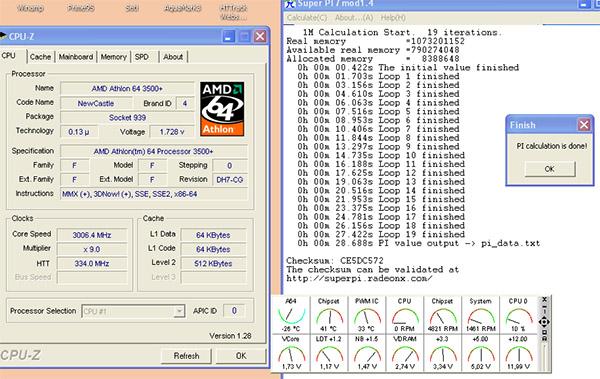Click the Chipset 4821 RPM fan gauge

442,315
